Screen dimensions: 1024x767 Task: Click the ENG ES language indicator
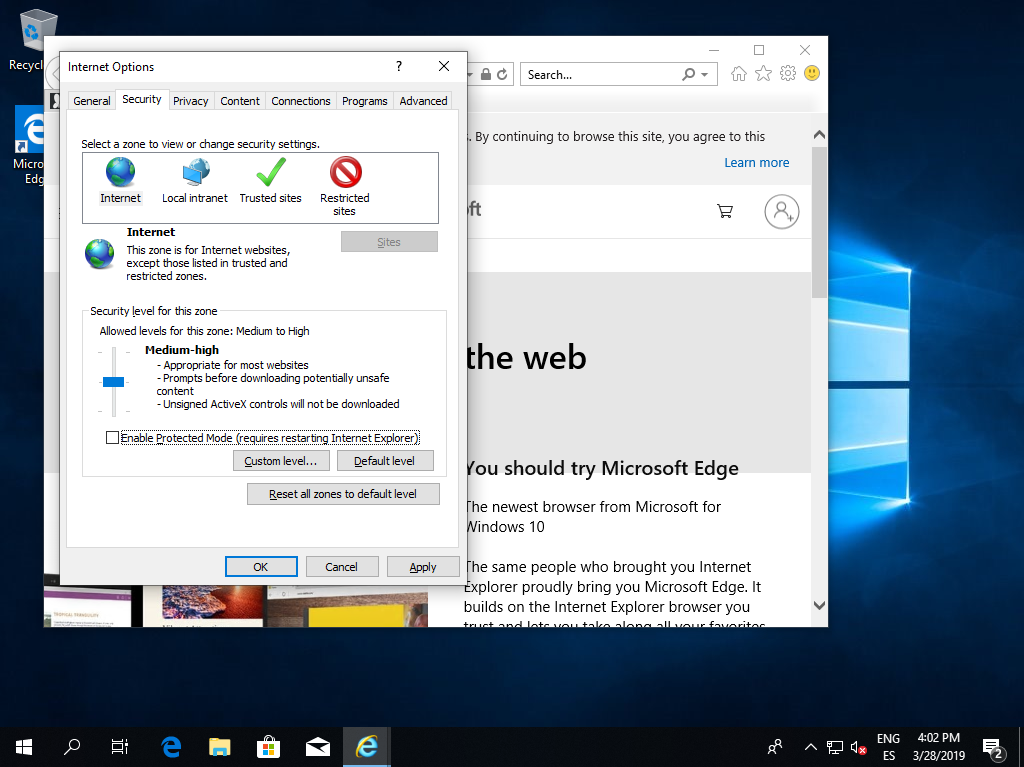coord(888,747)
